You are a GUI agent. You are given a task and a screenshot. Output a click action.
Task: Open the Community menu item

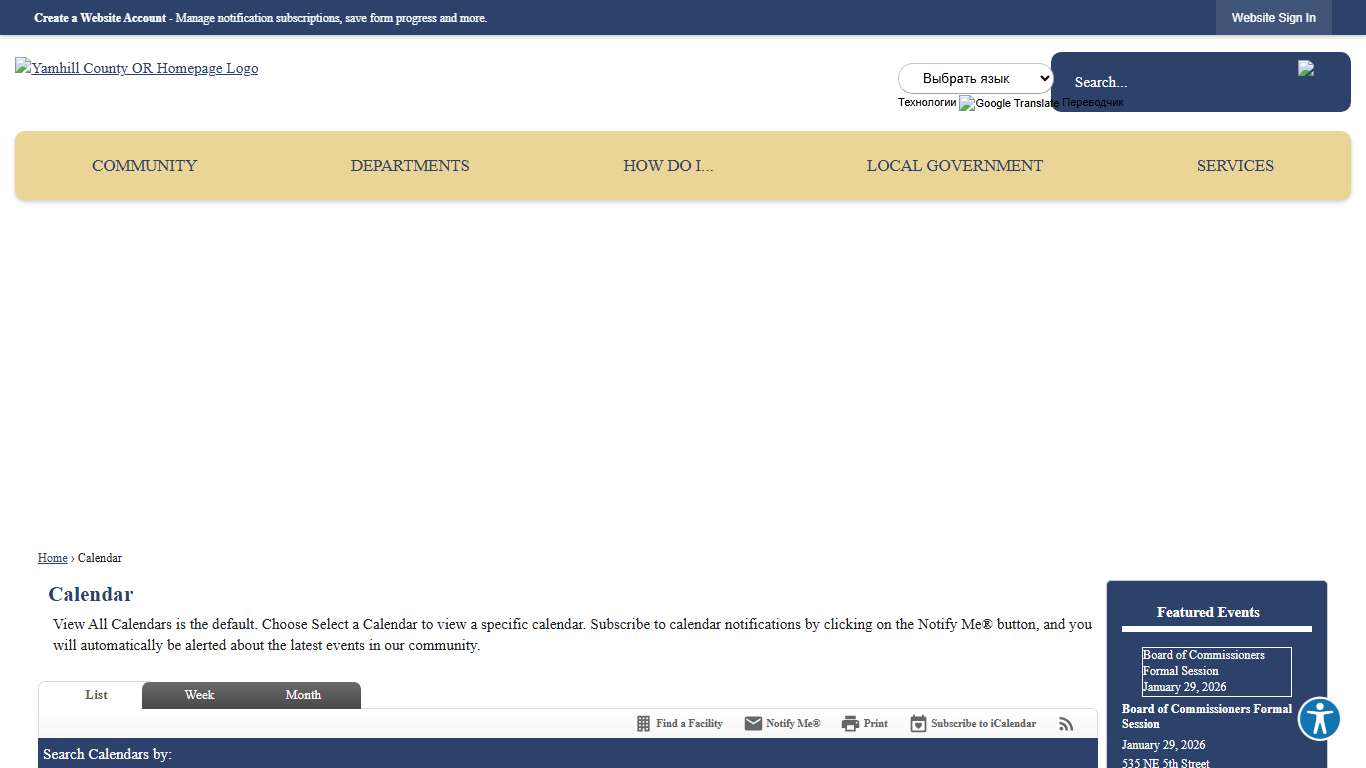pos(145,166)
